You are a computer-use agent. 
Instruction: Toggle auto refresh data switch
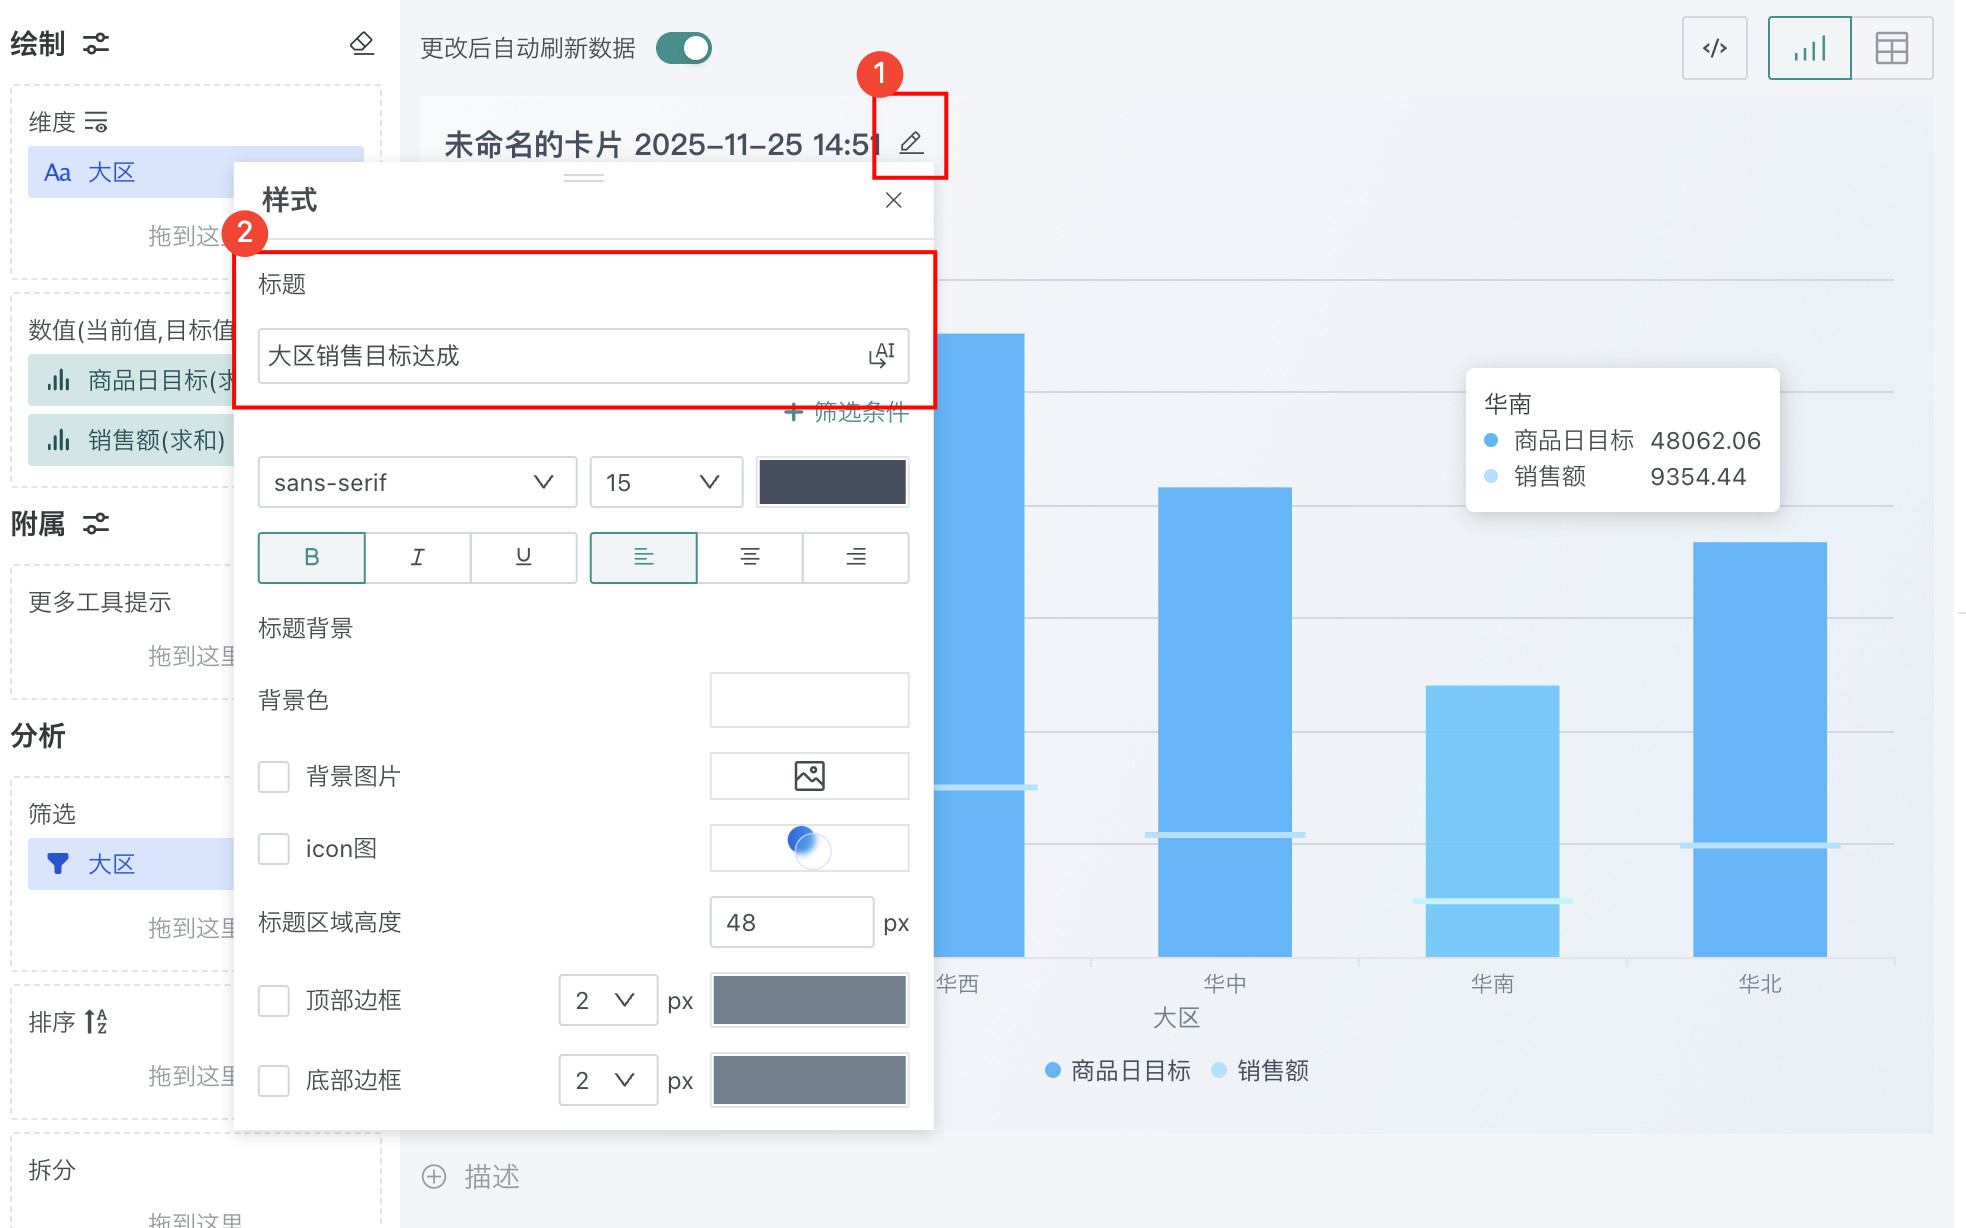point(684,48)
